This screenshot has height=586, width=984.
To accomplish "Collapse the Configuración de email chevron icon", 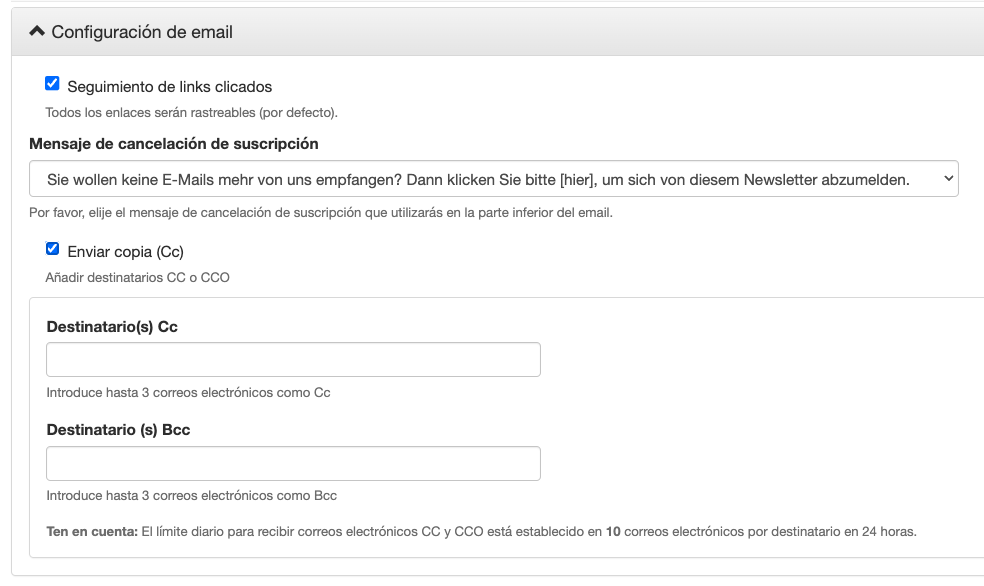I will click(37, 32).
